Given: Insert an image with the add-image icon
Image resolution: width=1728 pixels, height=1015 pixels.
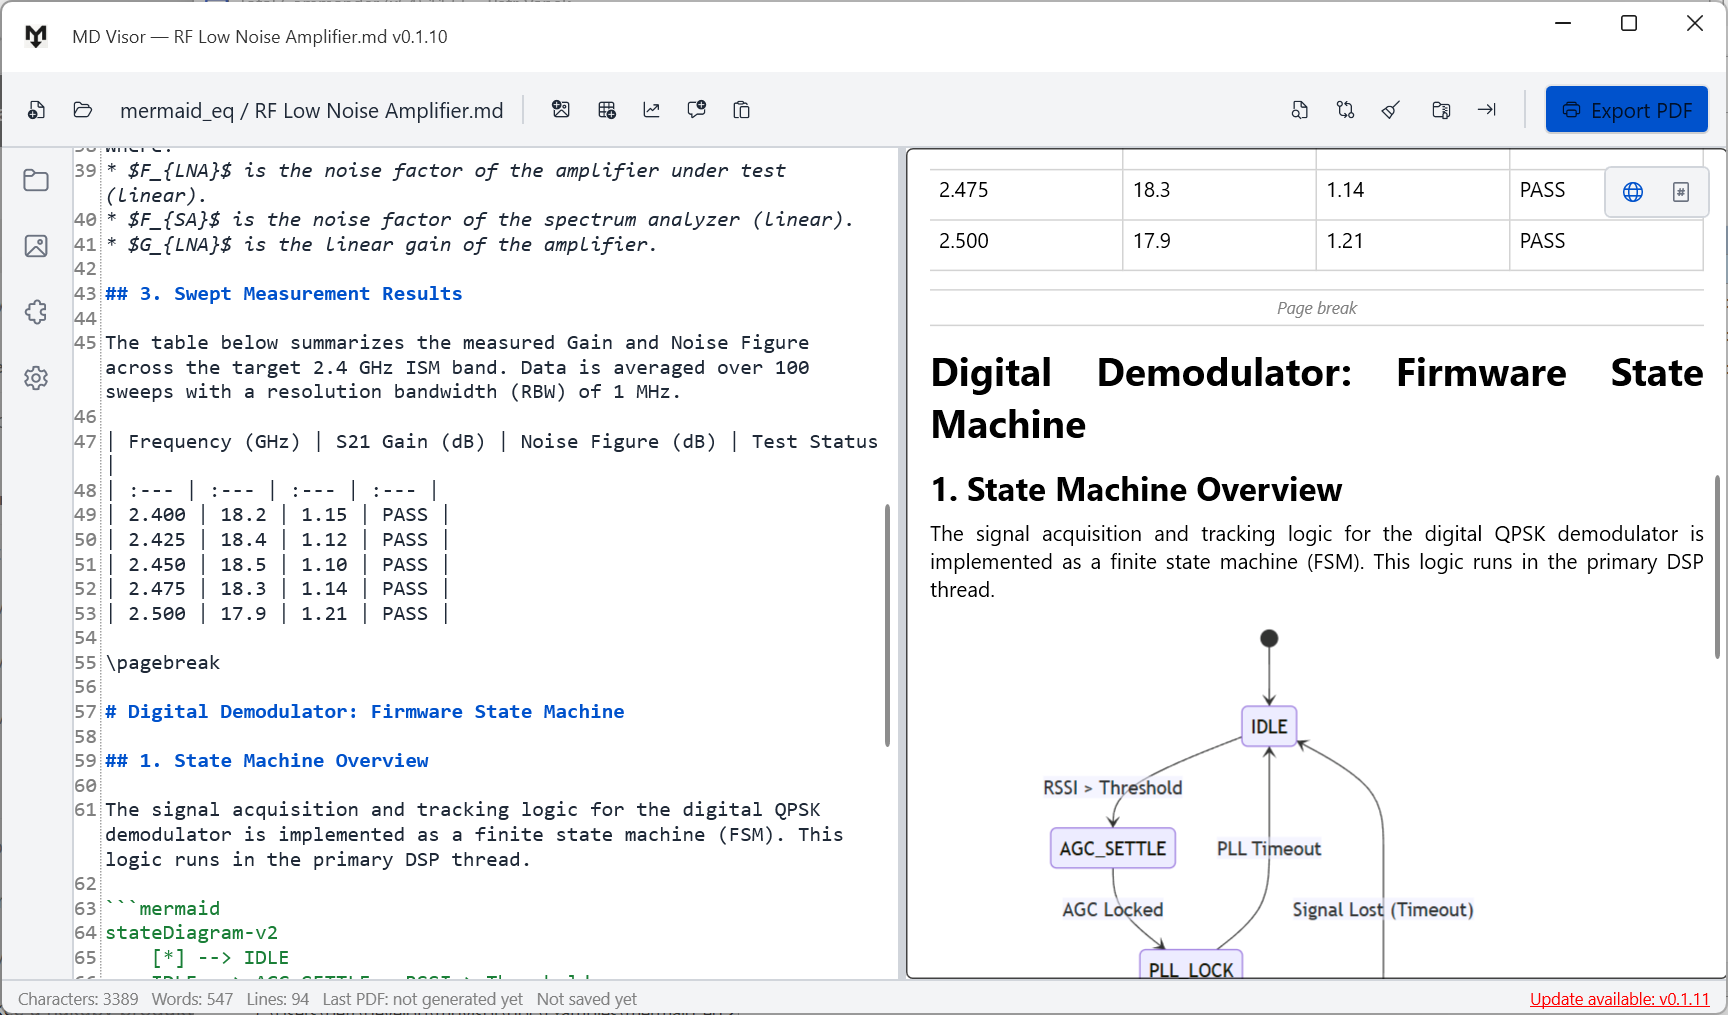Looking at the screenshot, I should 561,110.
